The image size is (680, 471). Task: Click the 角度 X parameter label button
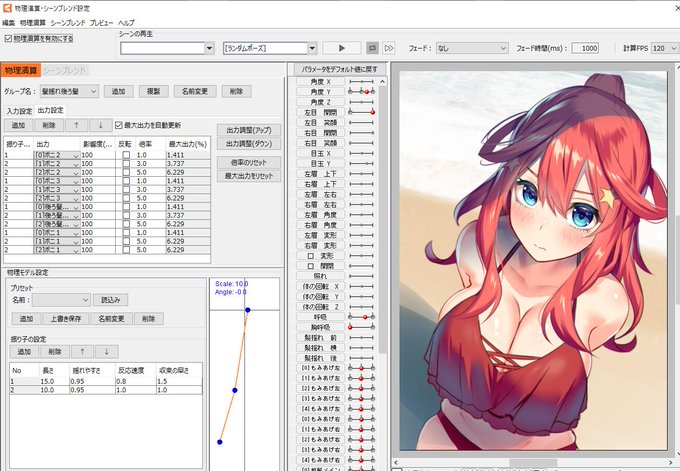pyautogui.click(x=320, y=82)
